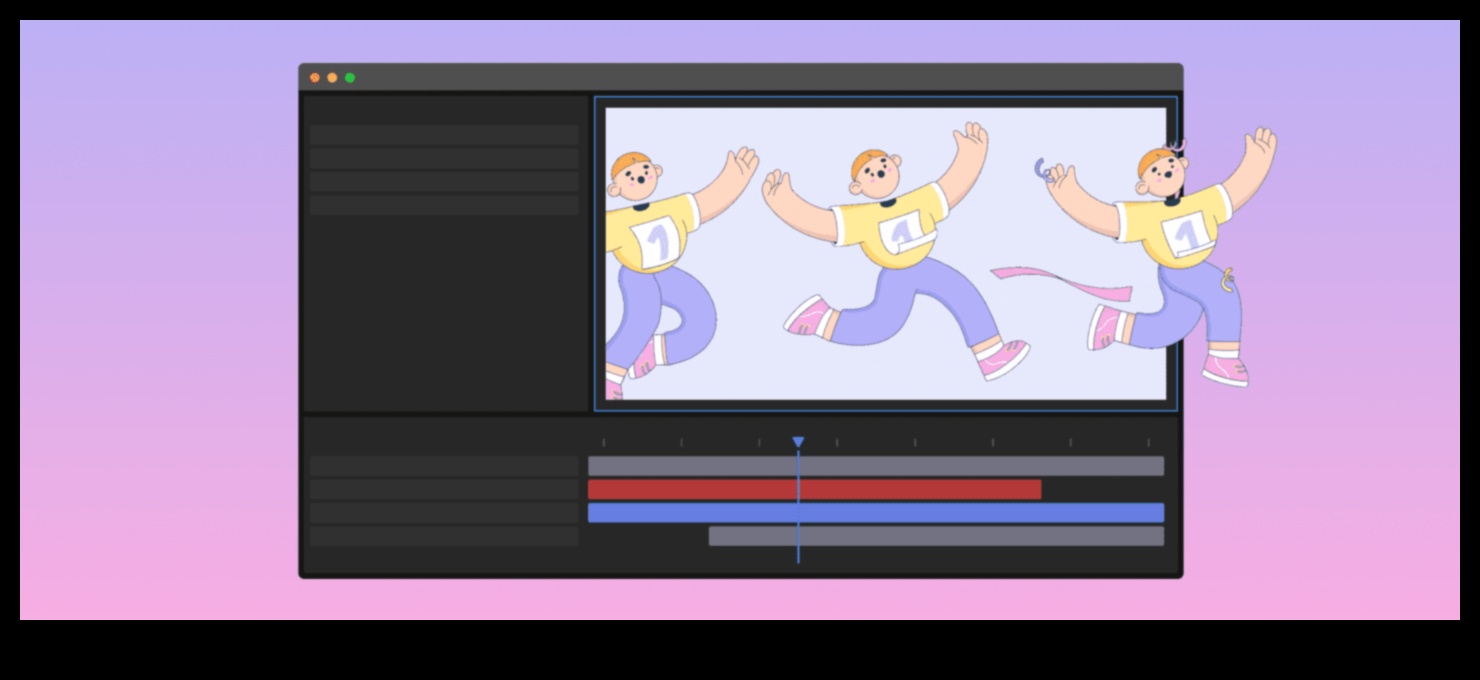The image size is (1480, 680).
Task: Toggle the yellow minimize traffic-light button
Action: tap(332, 76)
